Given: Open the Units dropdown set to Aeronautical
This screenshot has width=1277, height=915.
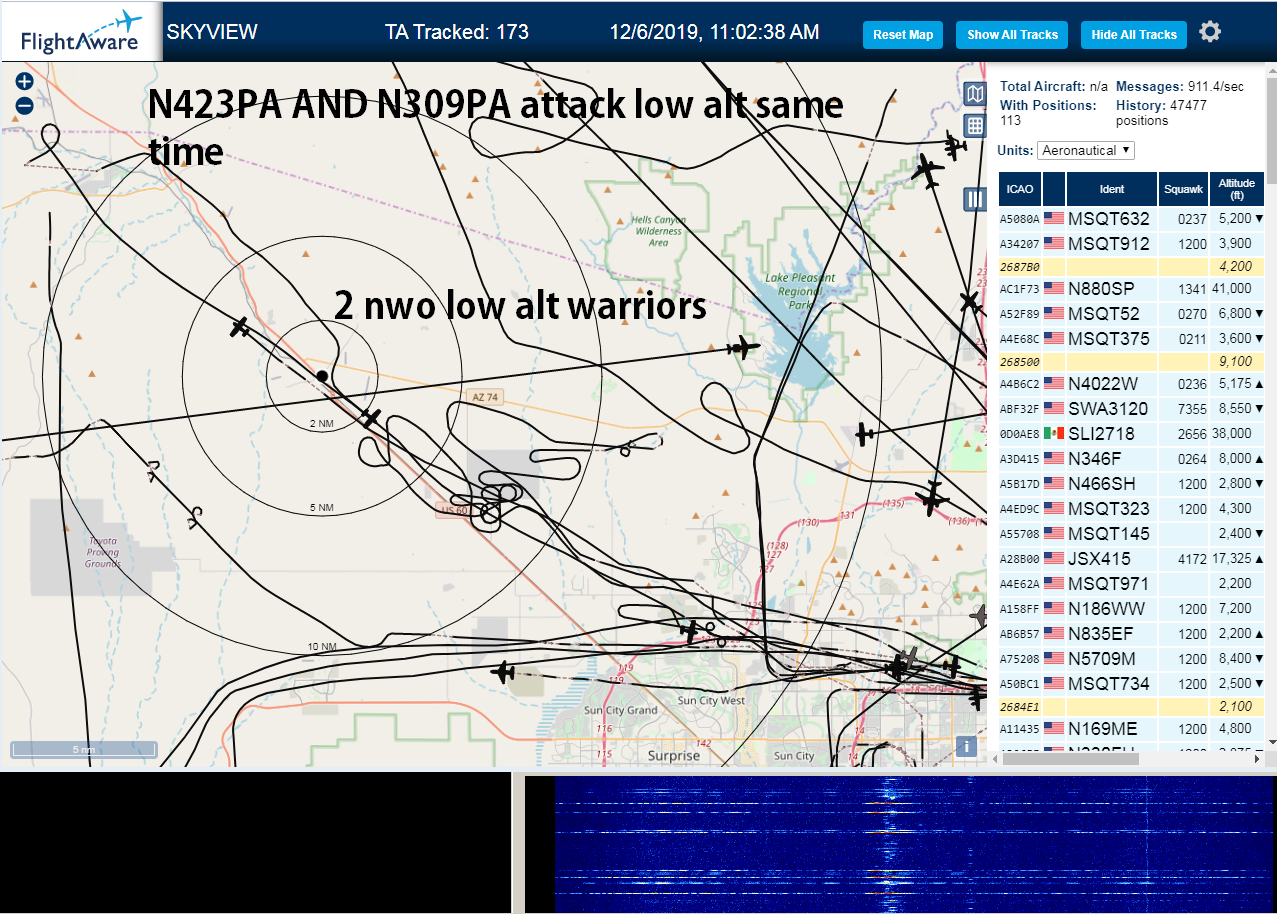Looking at the screenshot, I should point(1086,150).
